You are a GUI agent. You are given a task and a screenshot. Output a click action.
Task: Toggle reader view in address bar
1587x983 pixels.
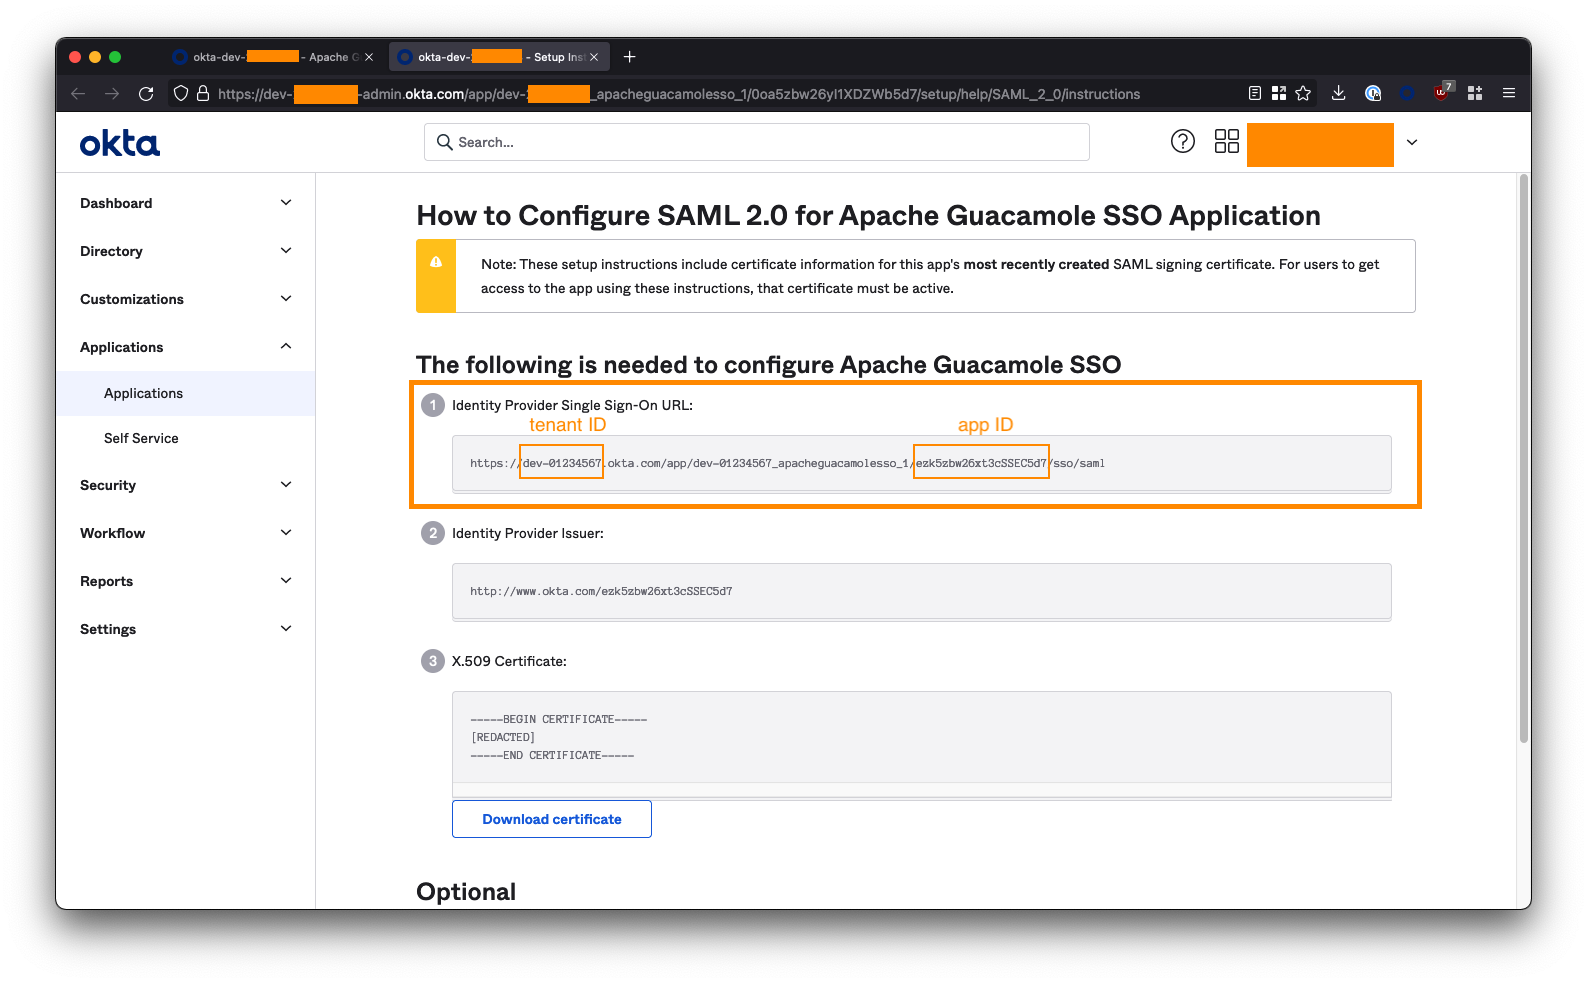pyautogui.click(x=1254, y=94)
